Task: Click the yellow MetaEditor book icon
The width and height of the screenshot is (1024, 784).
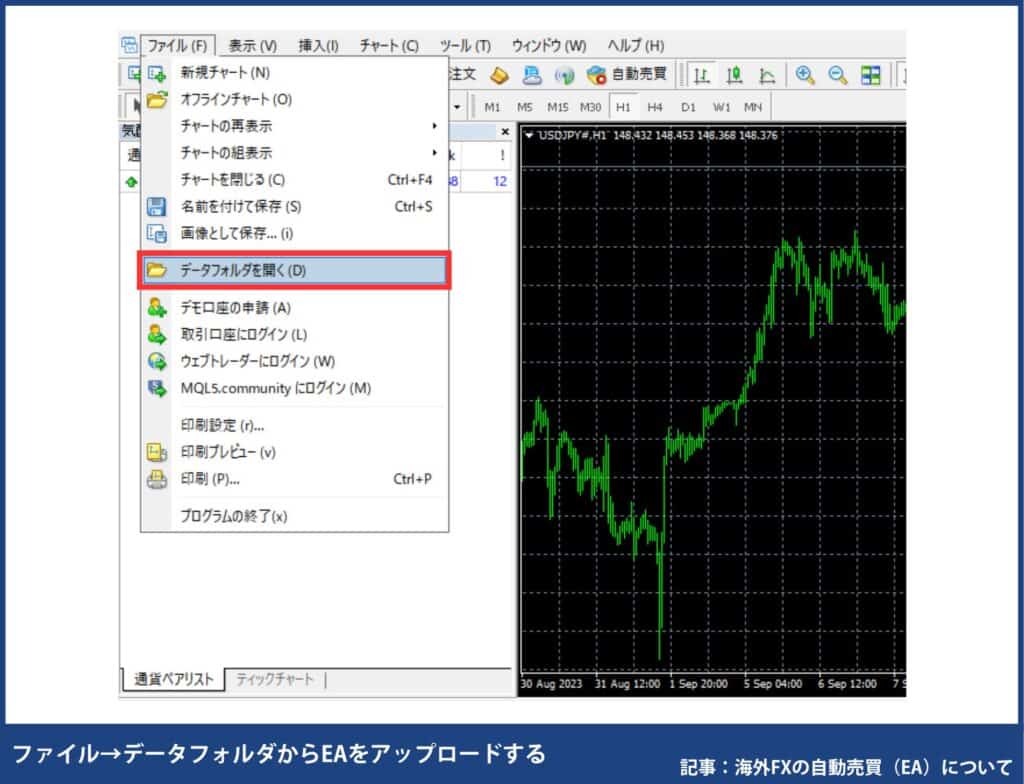Action: (x=499, y=75)
